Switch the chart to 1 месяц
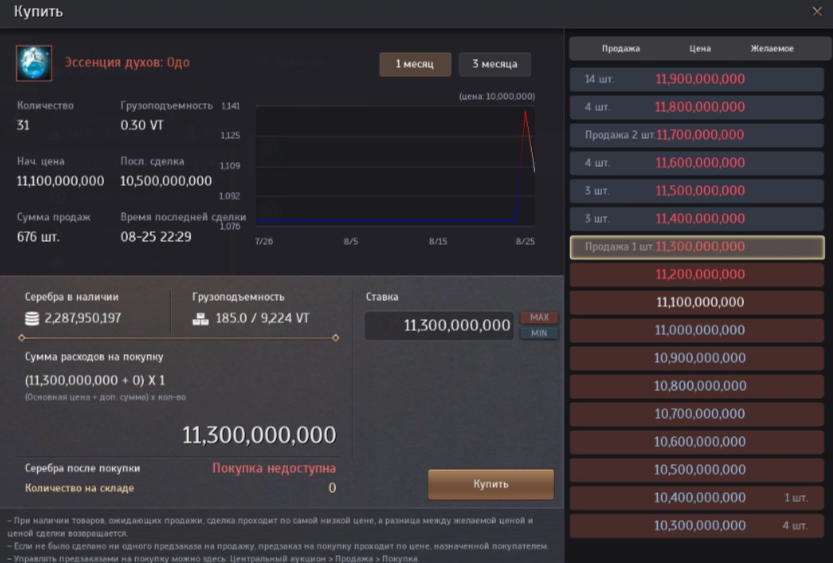 415,64
